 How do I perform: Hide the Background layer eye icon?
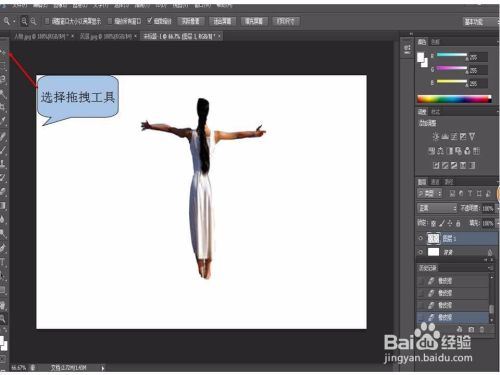(x=421, y=252)
